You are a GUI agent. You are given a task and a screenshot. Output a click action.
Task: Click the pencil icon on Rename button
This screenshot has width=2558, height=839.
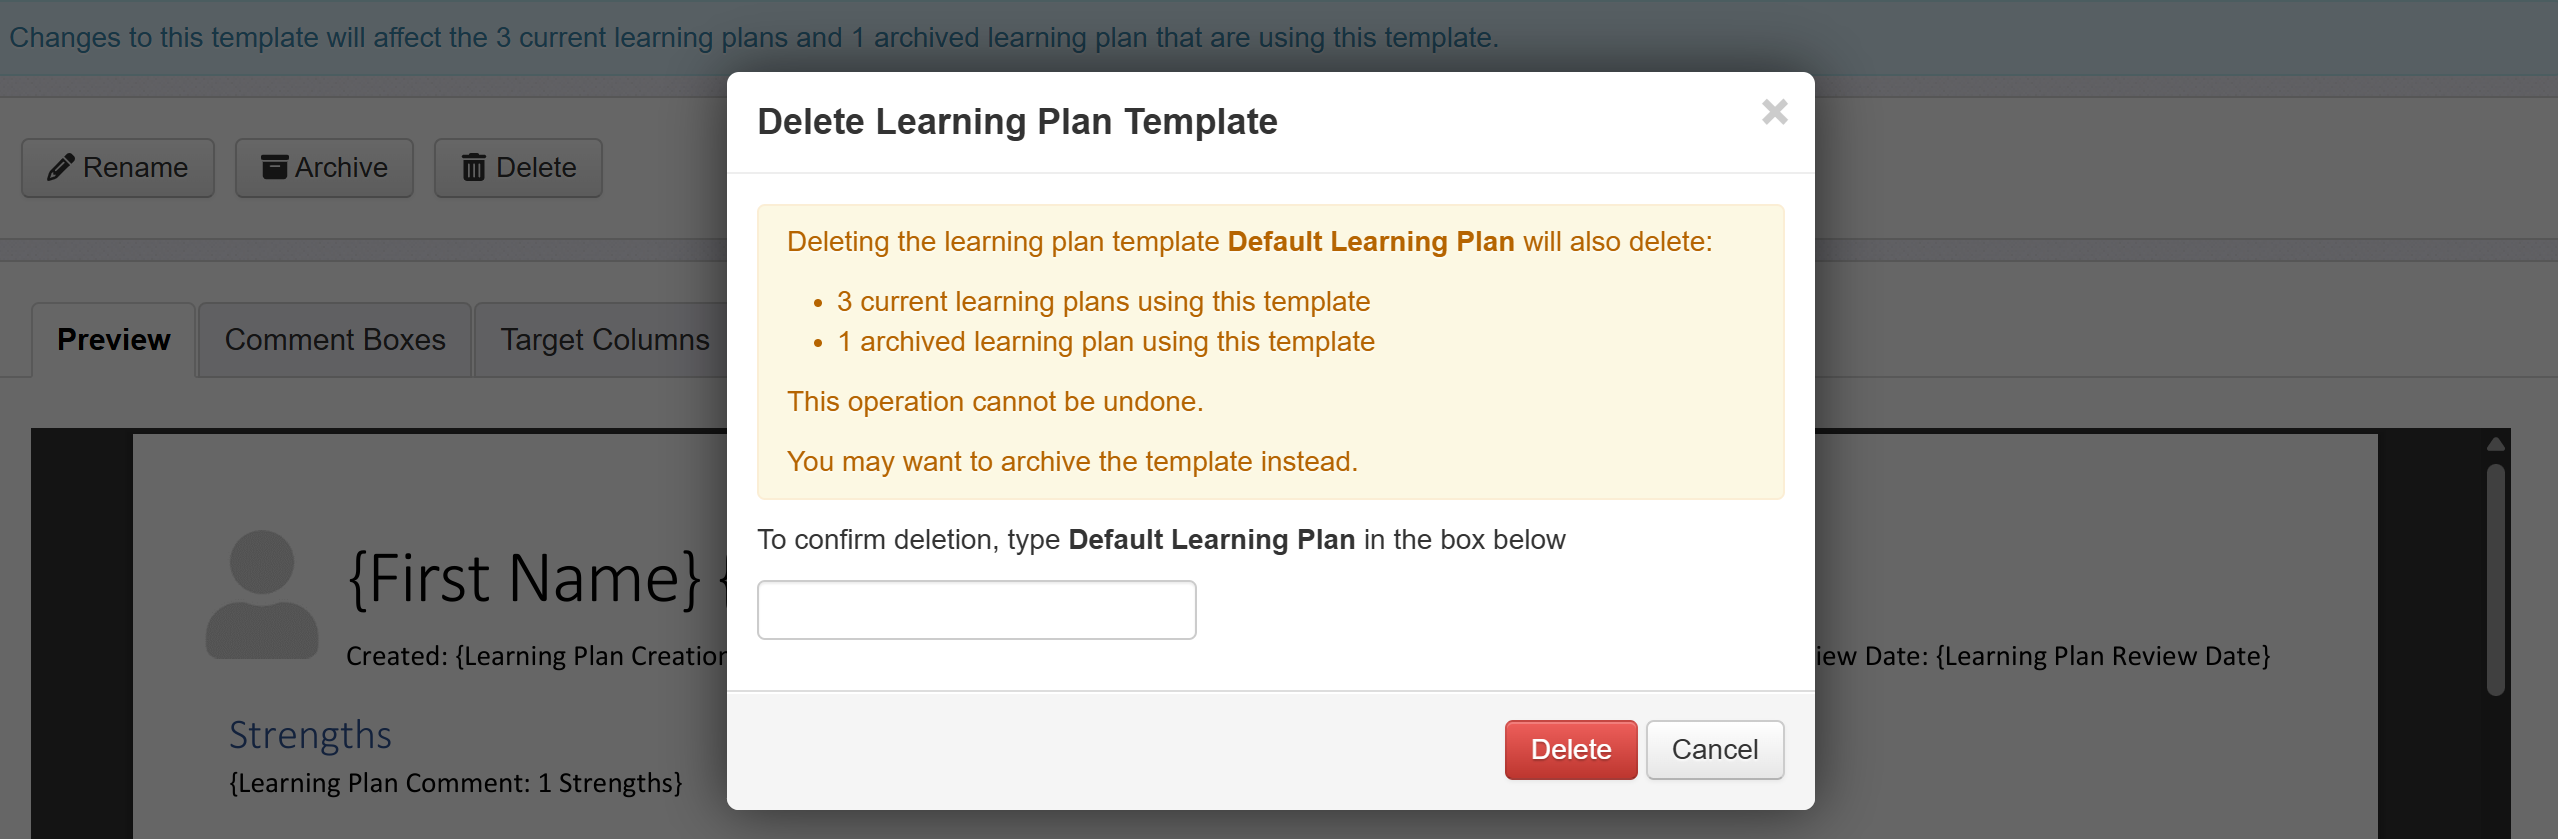61,167
